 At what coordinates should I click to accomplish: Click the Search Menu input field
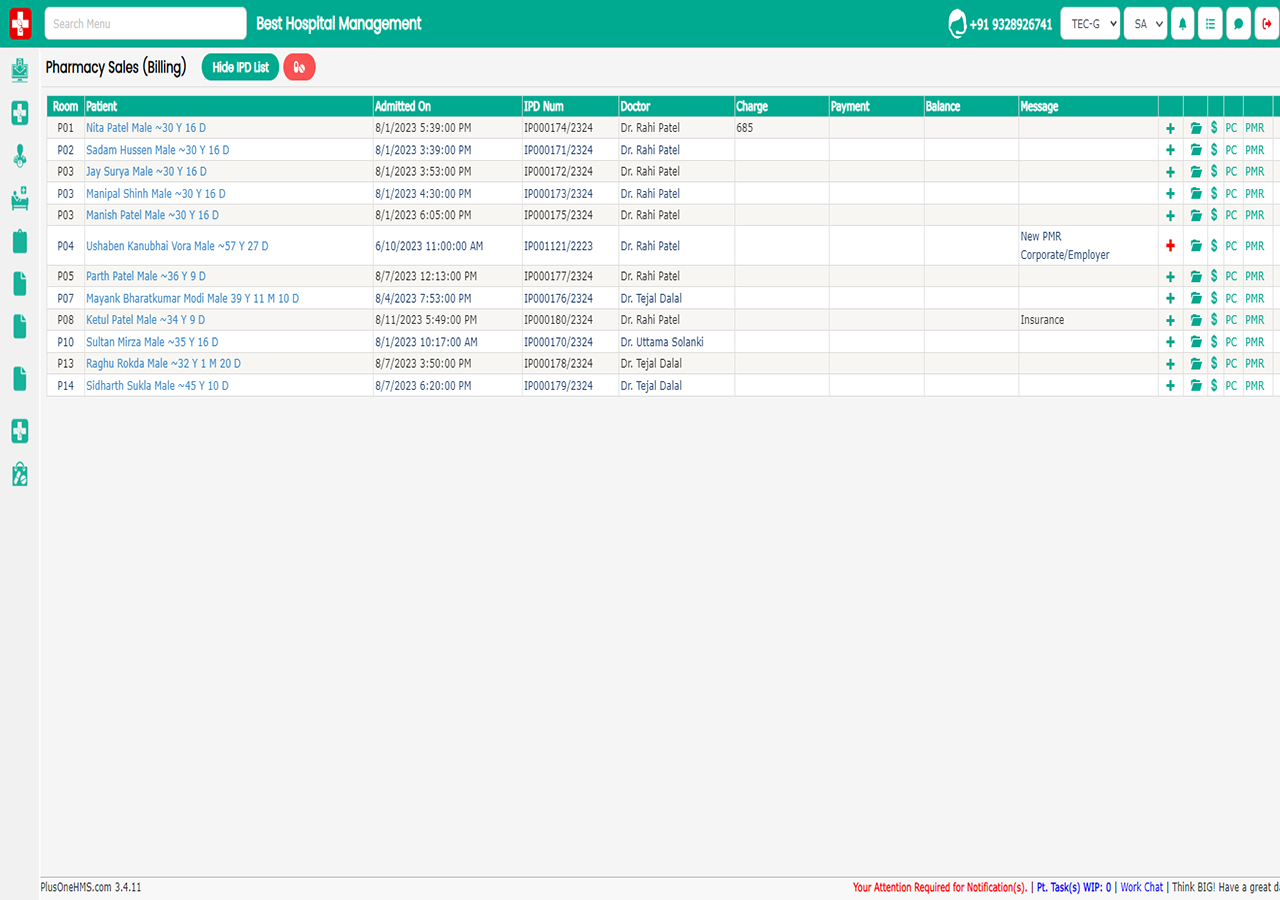coord(145,24)
